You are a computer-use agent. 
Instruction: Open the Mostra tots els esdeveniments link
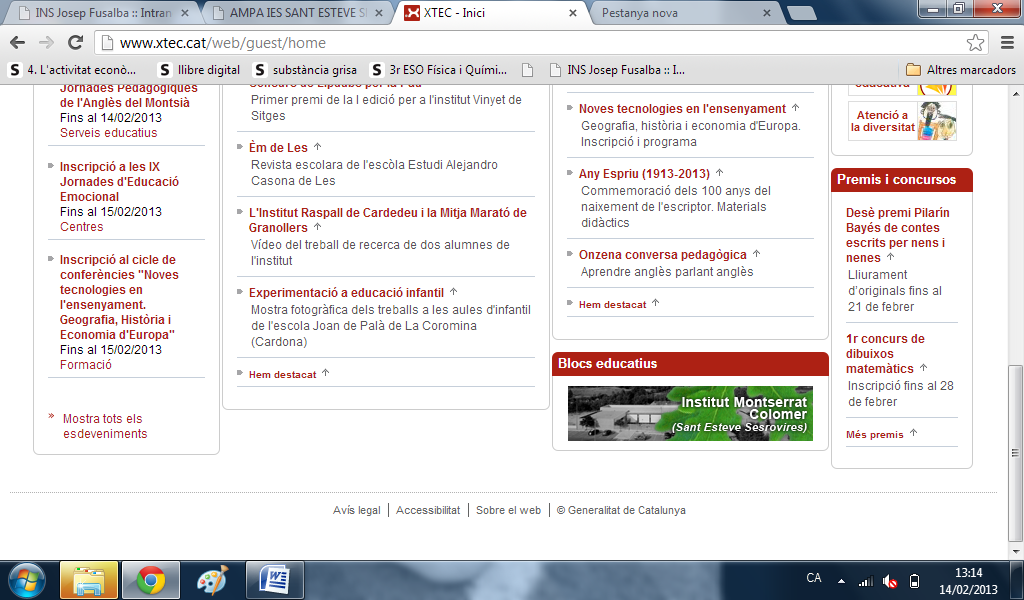pos(104,426)
